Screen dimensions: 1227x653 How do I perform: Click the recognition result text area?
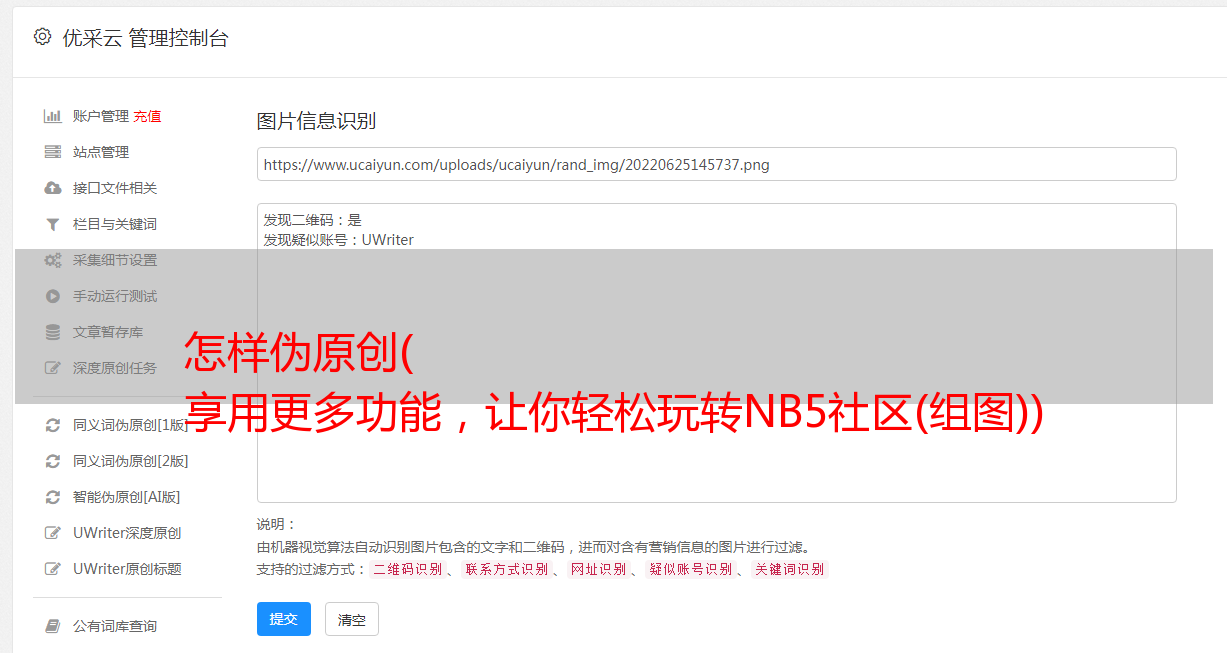(x=716, y=352)
